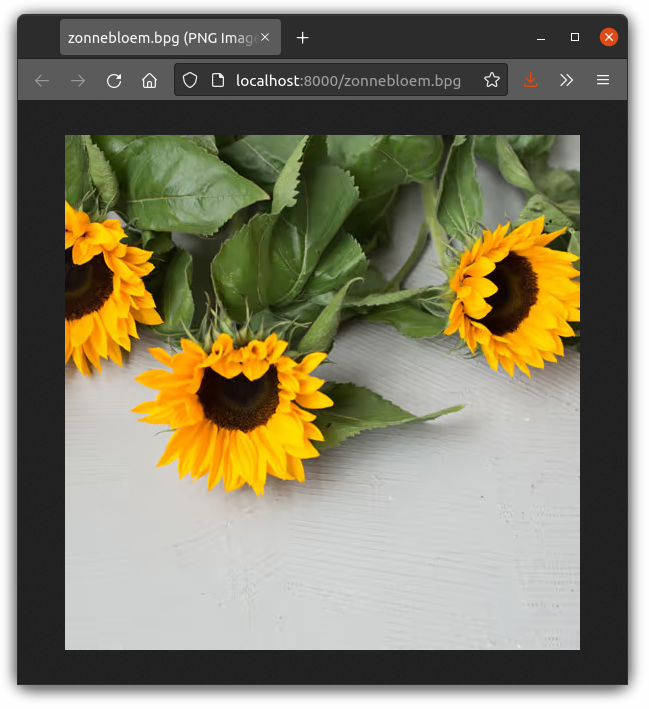
Task: Go back to the previous page
Action: click(x=42, y=80)
